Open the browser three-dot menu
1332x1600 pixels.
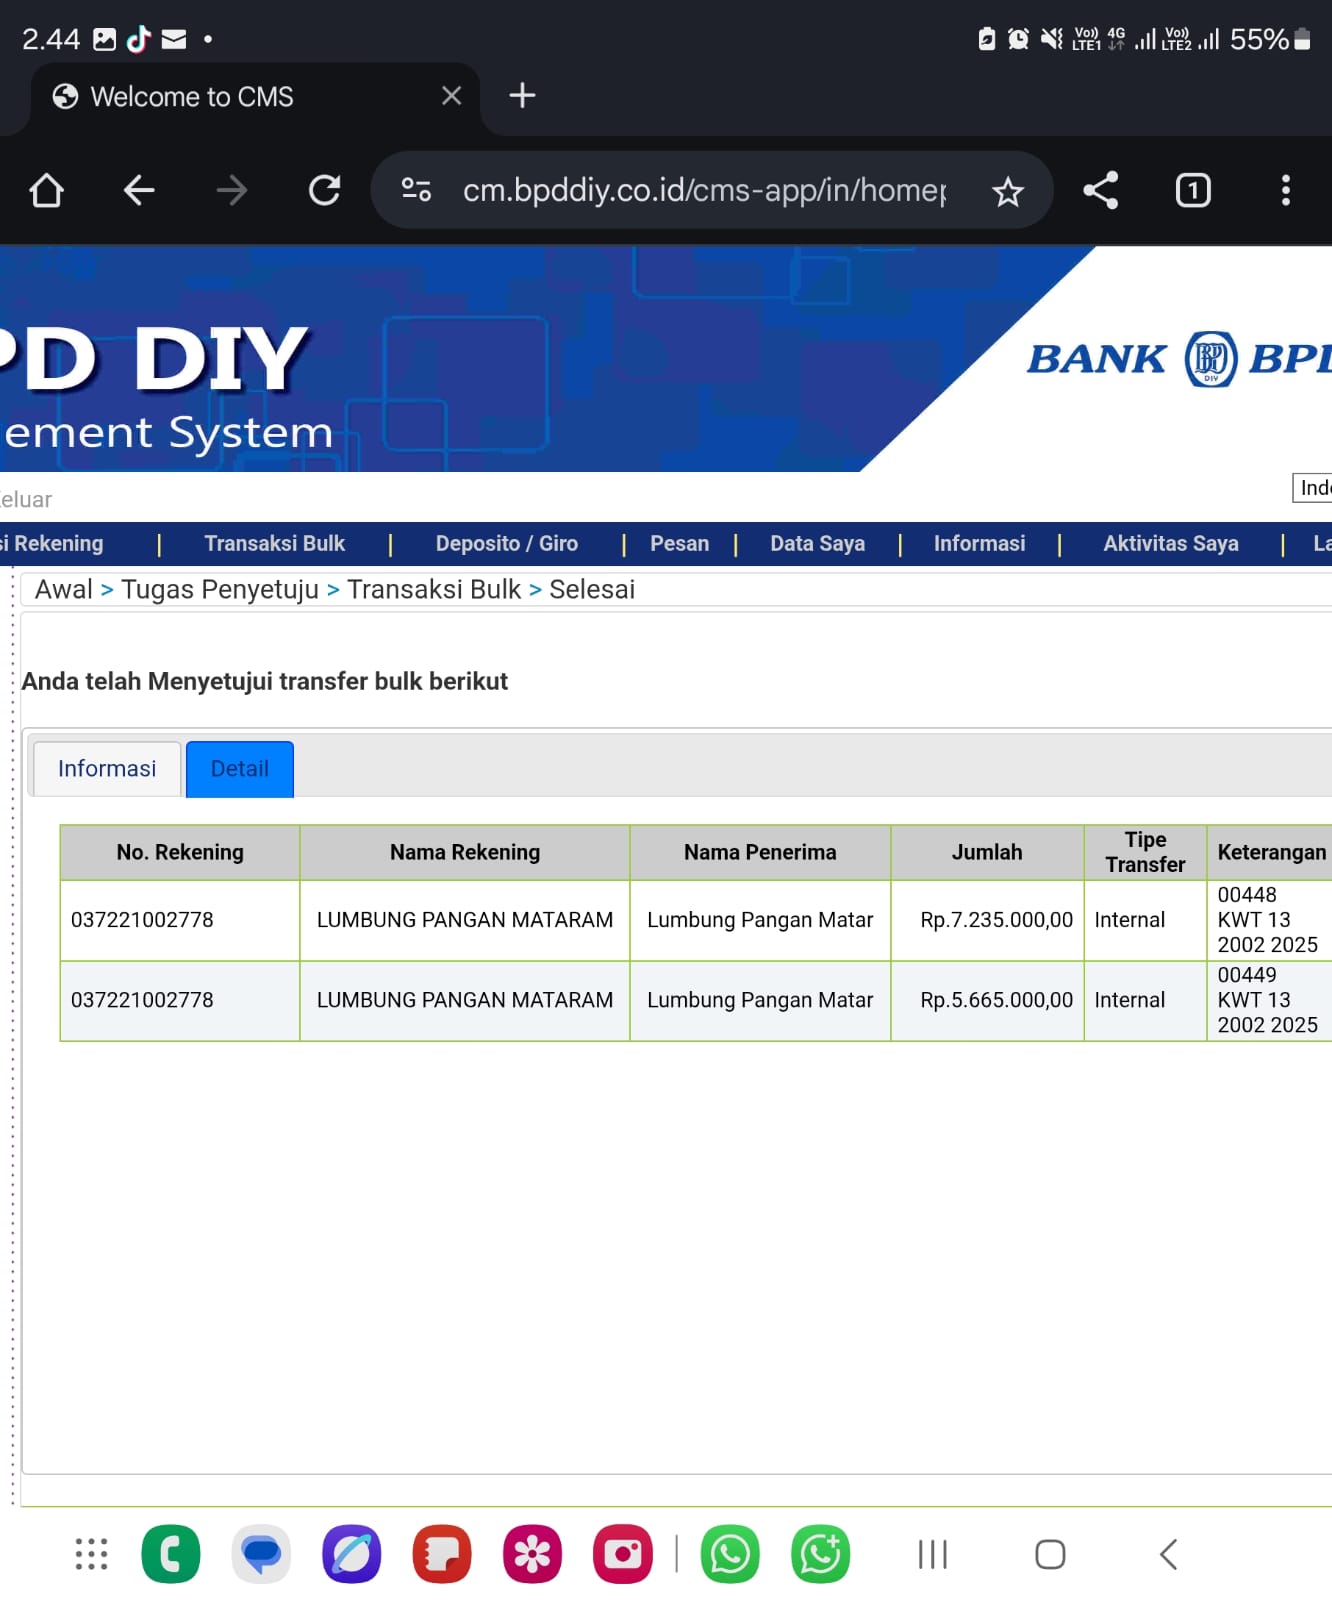[1286, 190]
